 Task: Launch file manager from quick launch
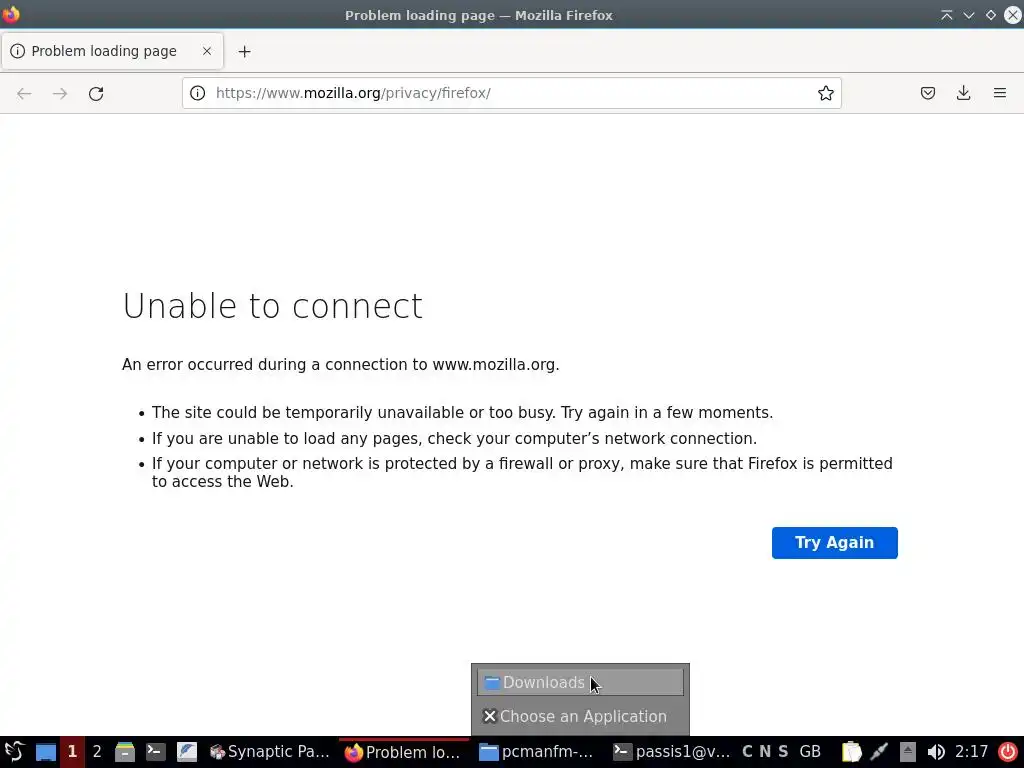point(125,752)
